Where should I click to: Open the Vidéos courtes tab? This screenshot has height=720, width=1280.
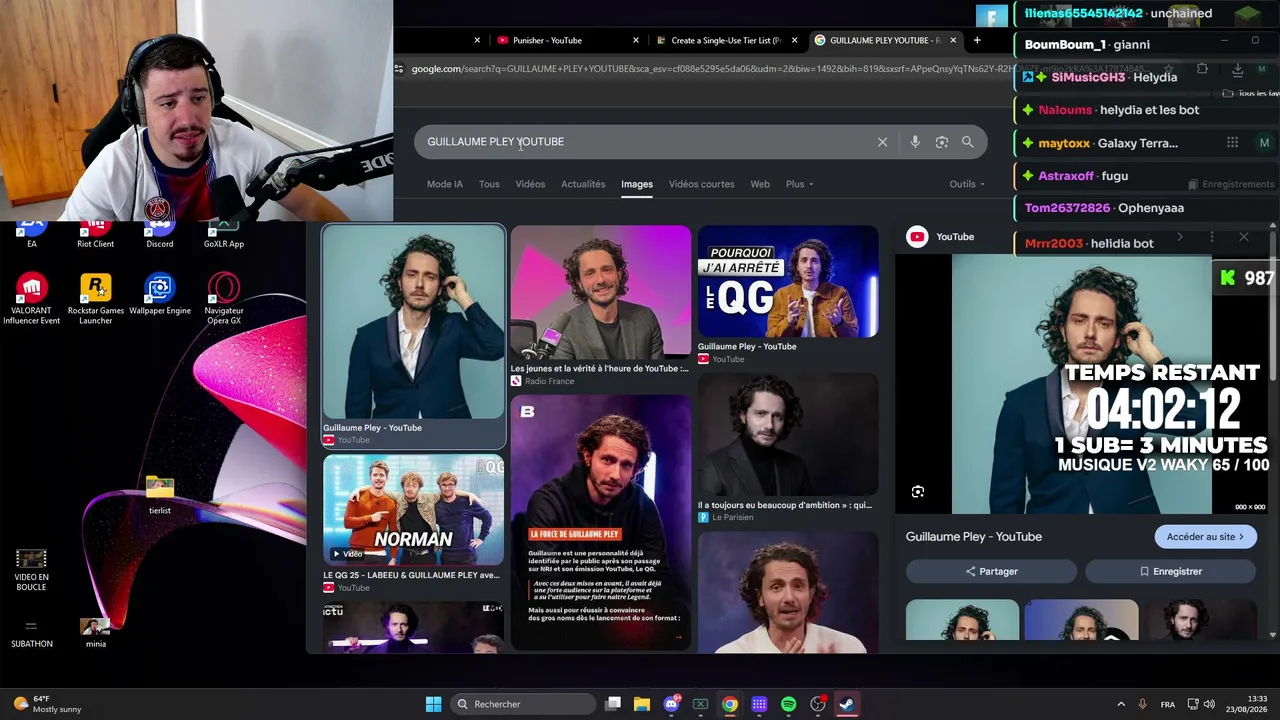point(701,184)
